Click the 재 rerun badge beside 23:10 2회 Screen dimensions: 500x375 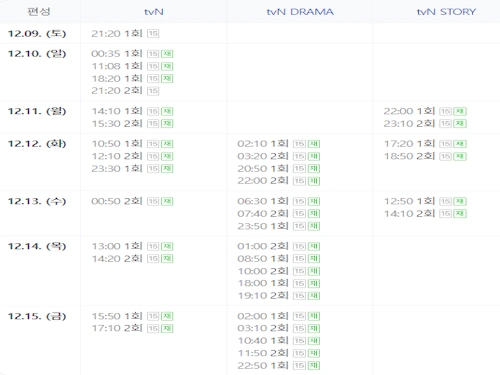pyautogui.click(x=460, y=124)
